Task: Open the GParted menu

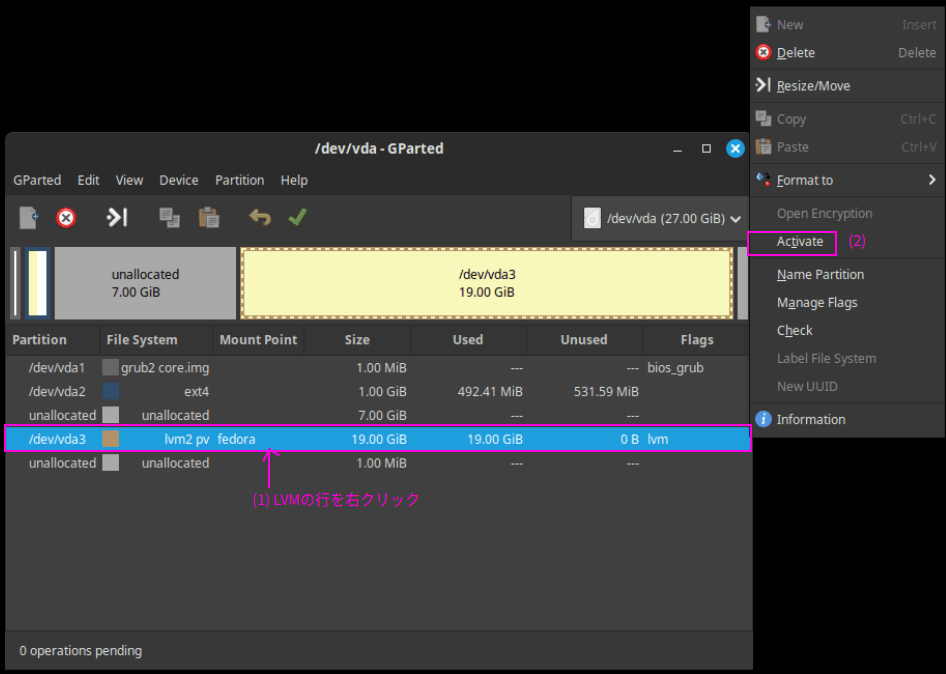Action: coord(37,180)
